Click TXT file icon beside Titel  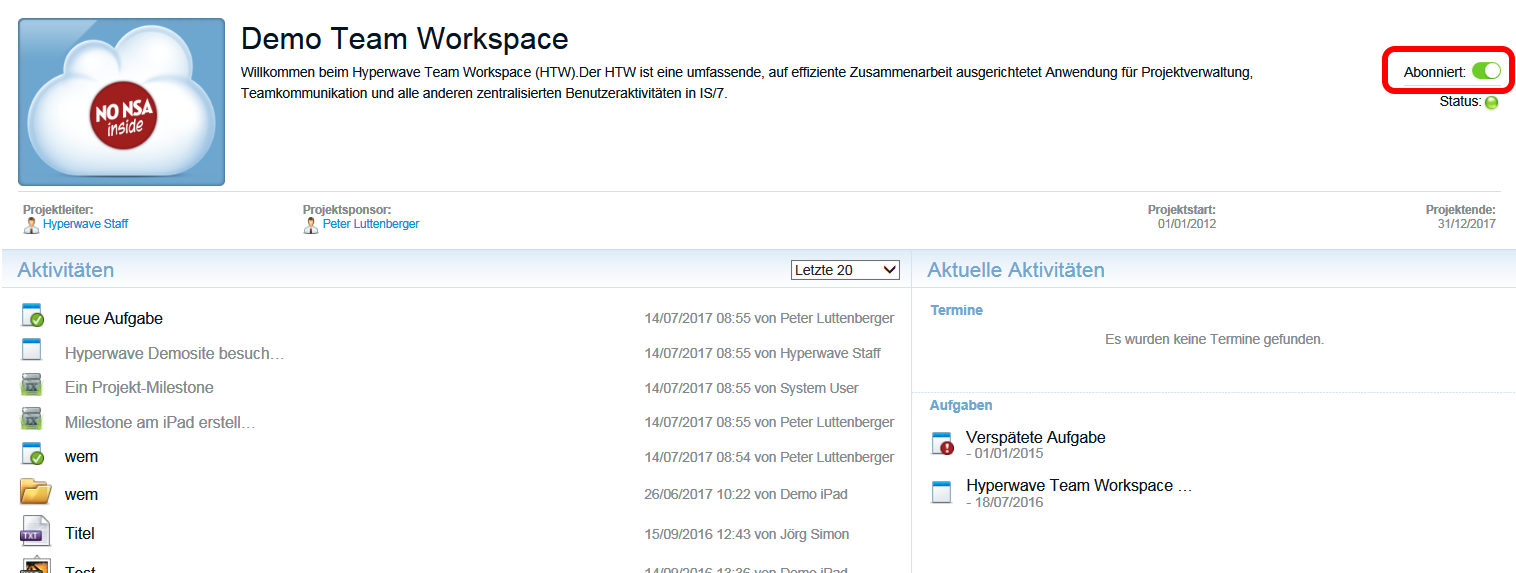(34, 530)
